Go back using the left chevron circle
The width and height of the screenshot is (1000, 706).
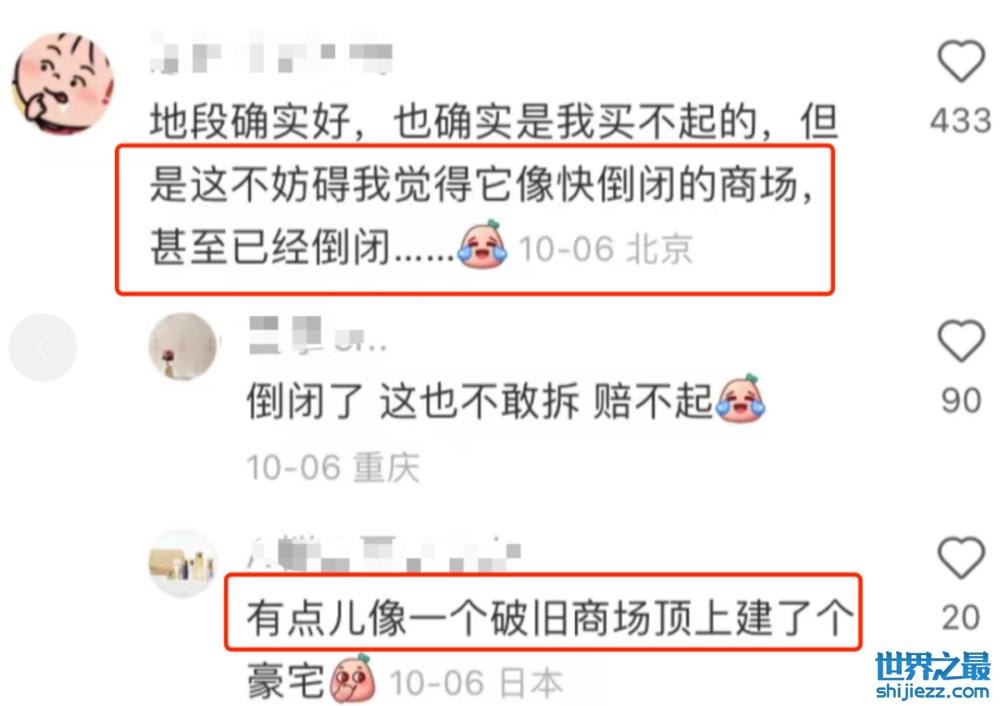[43, 348]
